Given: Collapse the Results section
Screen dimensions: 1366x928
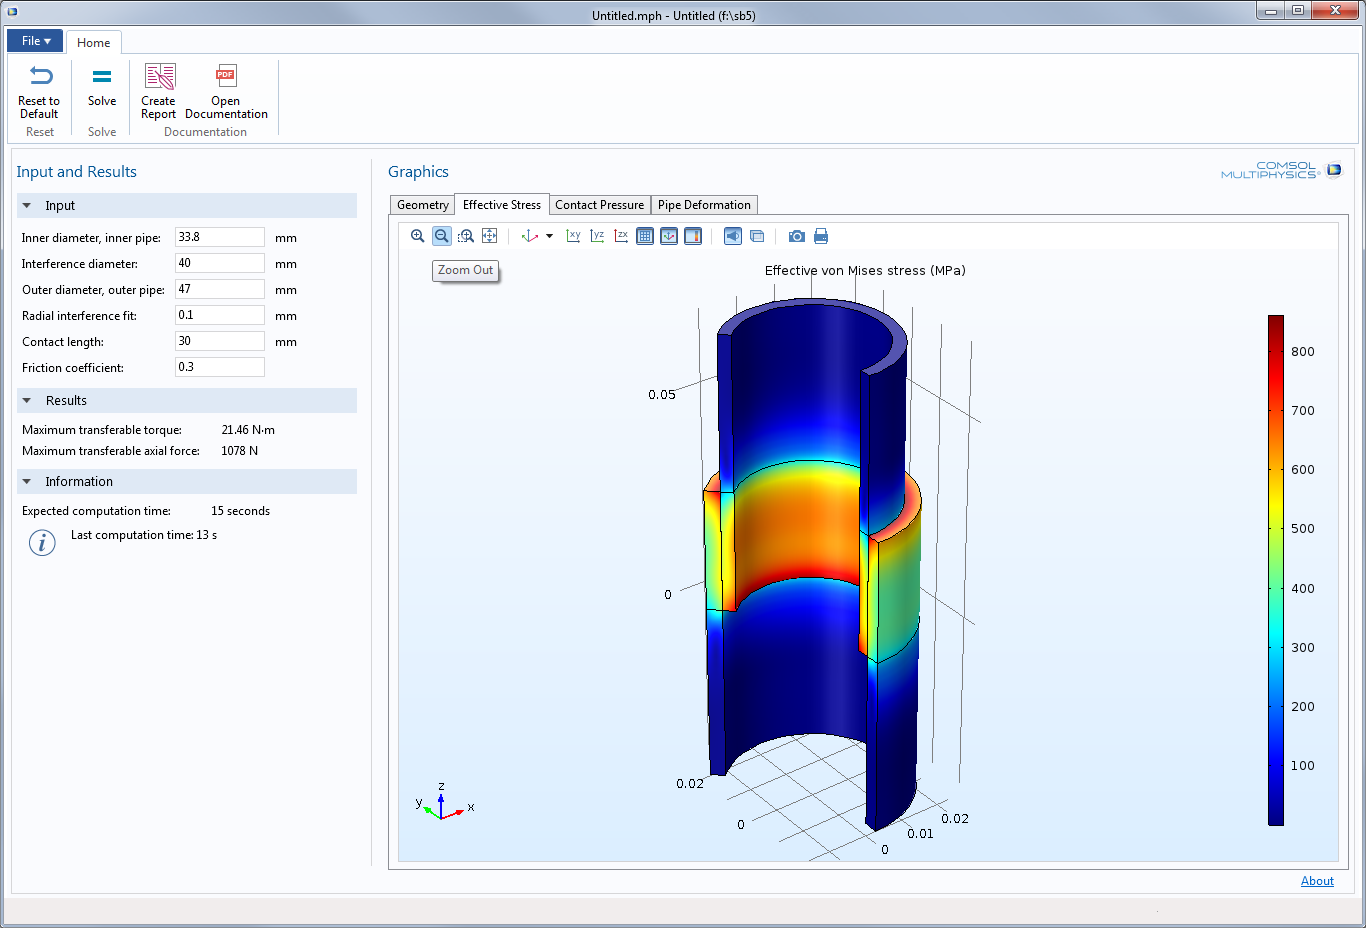Looking at the screenshot, I should (x=27, y=401).
